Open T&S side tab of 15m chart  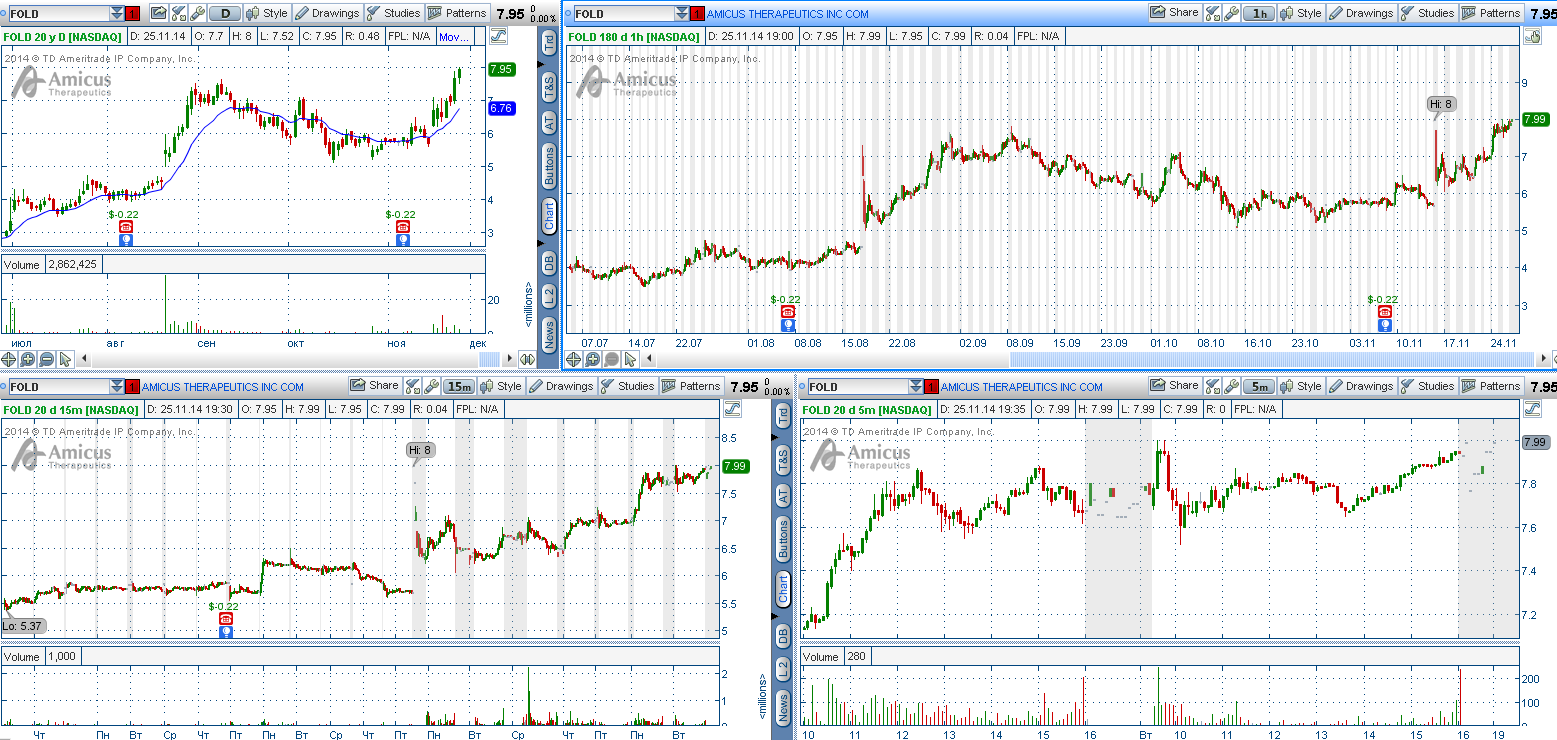[x=782, y=460]
